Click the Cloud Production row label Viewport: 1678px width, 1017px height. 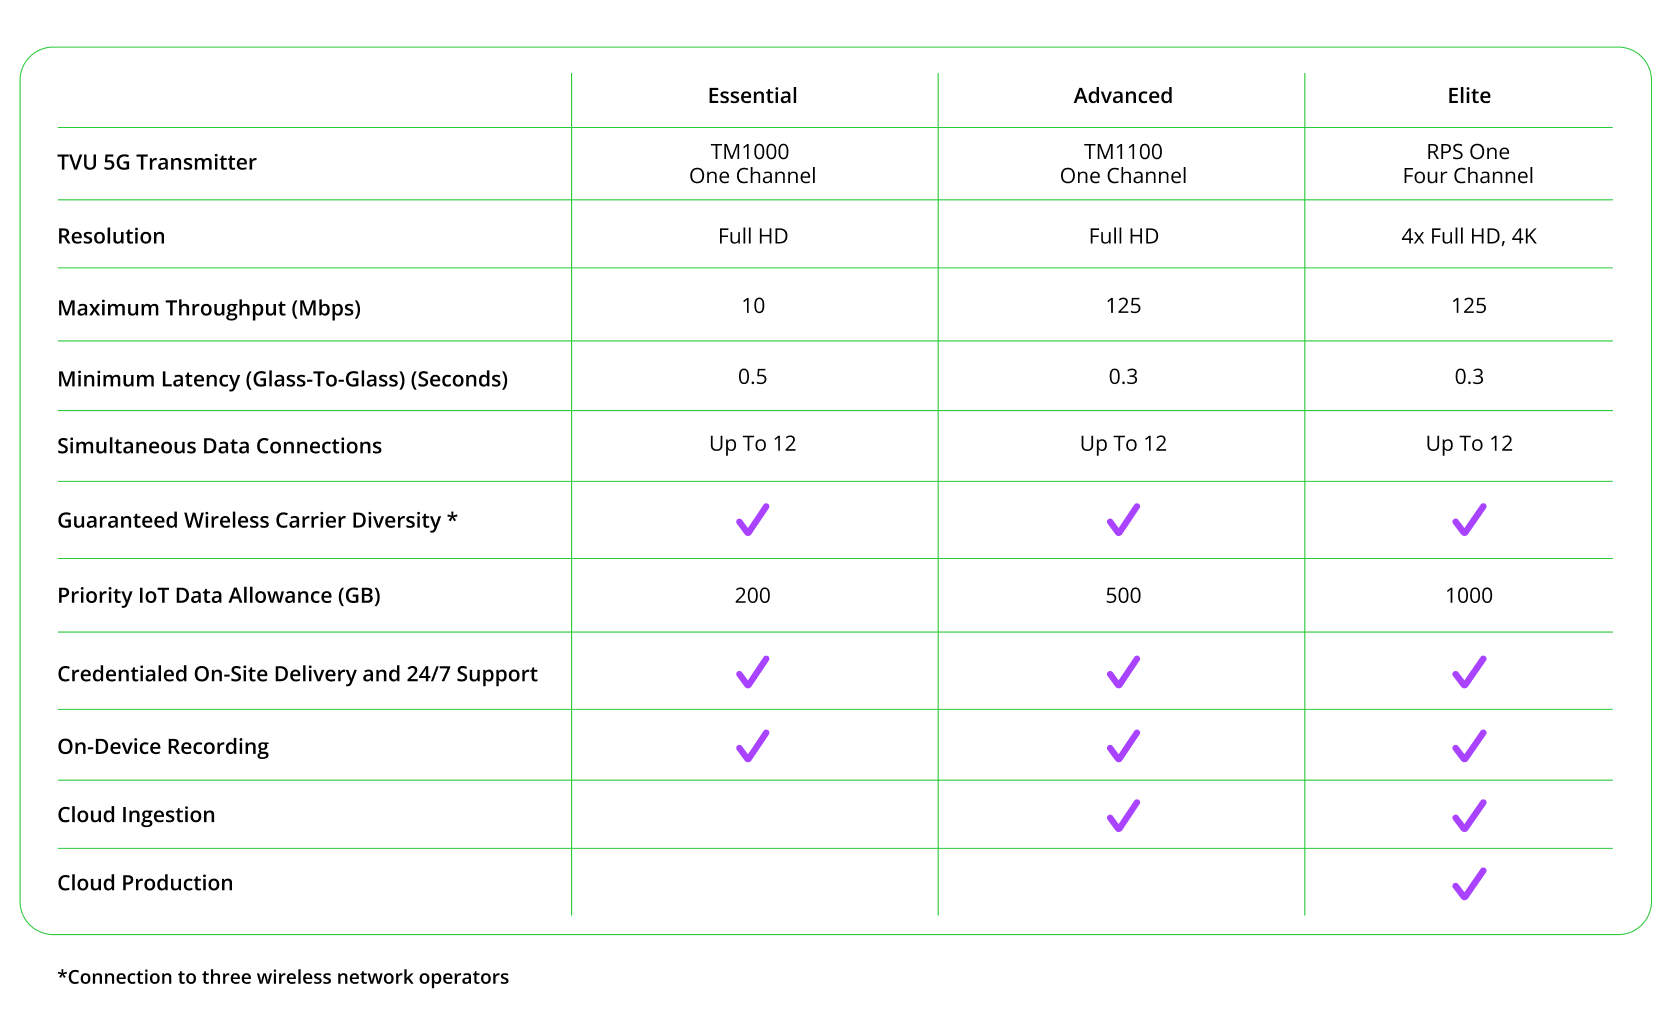(145, 883)
